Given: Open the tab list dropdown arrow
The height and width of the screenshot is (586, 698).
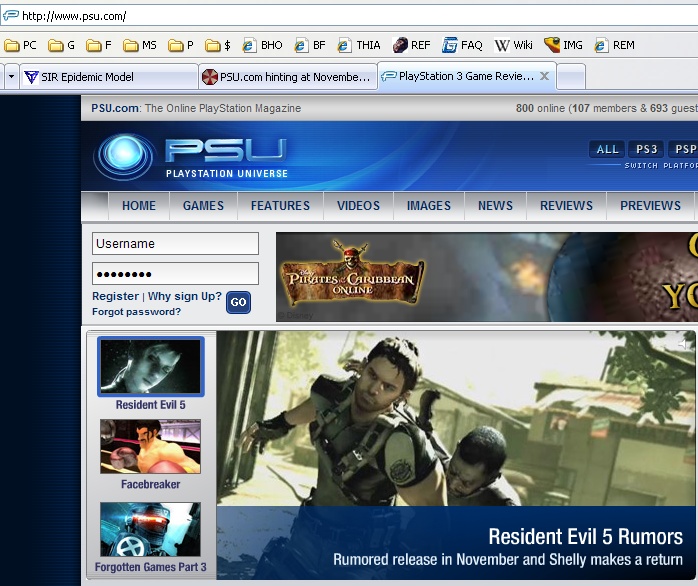Looking at the screenshot, I should (10, 76).
